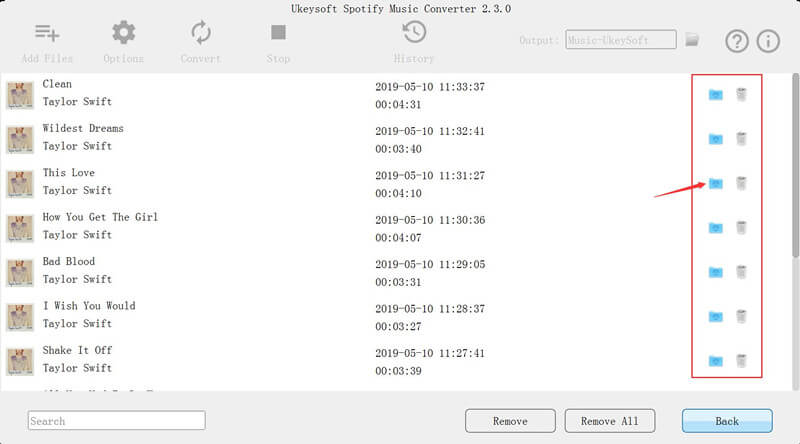The width and height of the screenshot is (800, 444).
Task: Click the duration 00:04:31
Action: click(398, 105)
